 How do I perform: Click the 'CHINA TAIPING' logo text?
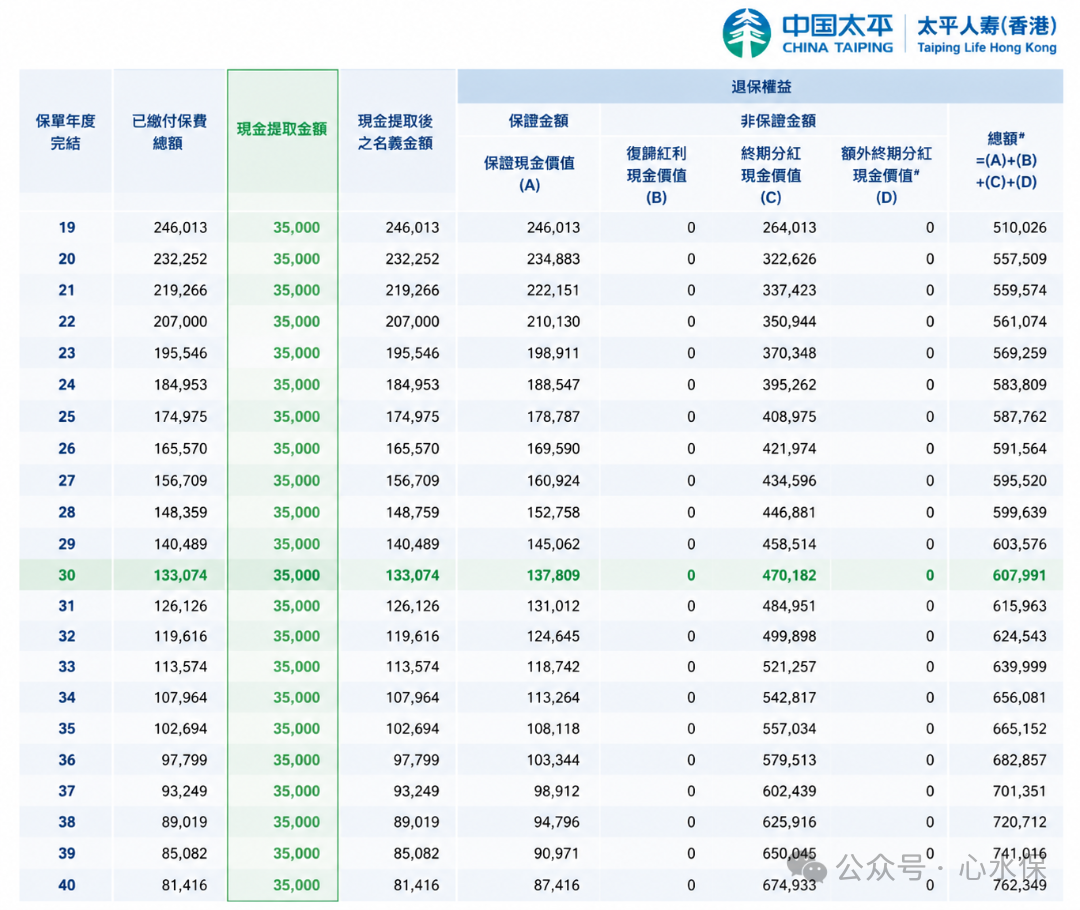point(838,48)
